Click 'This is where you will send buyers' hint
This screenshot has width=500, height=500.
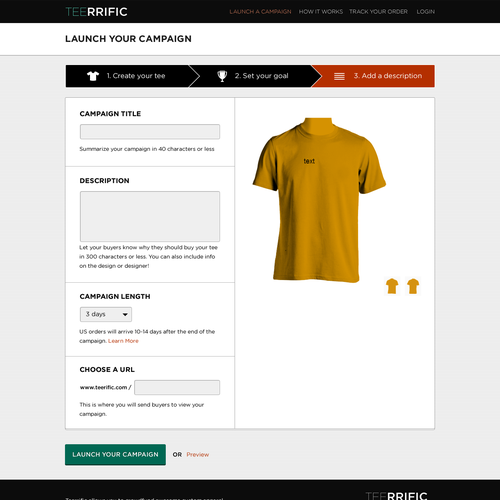[141, 409]
